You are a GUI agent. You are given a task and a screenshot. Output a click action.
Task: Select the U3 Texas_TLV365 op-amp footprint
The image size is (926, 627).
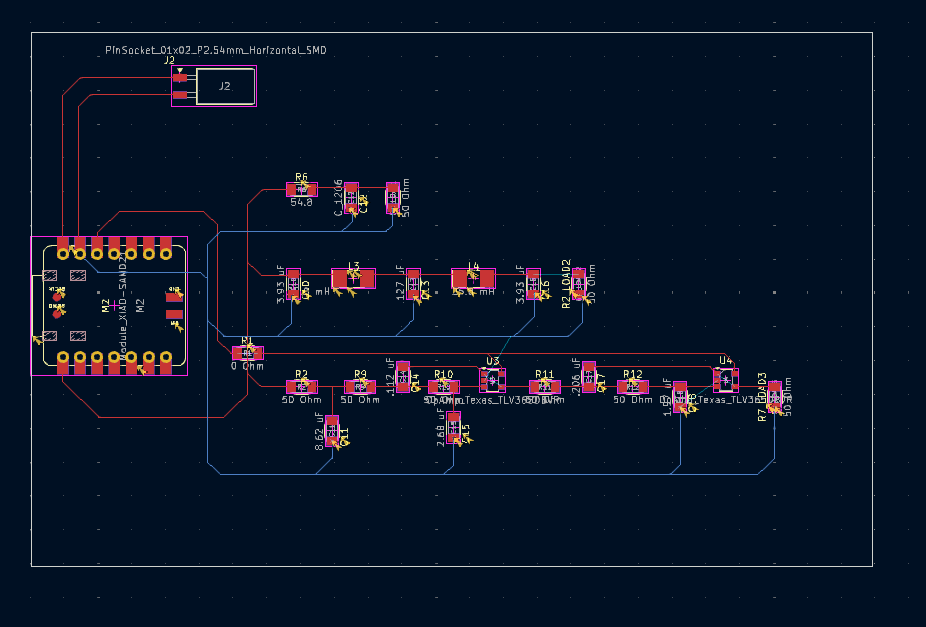pos(492,381)
